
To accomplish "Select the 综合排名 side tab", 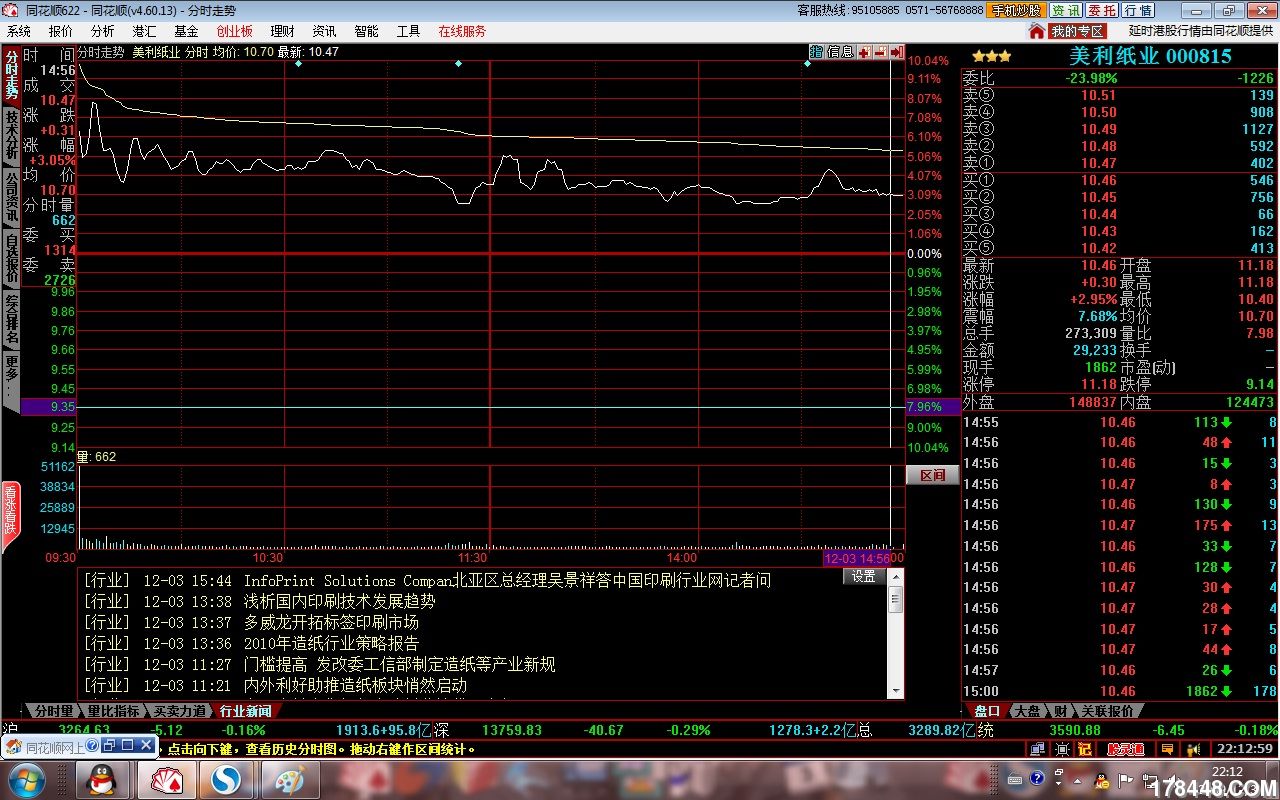I will 11,318.
